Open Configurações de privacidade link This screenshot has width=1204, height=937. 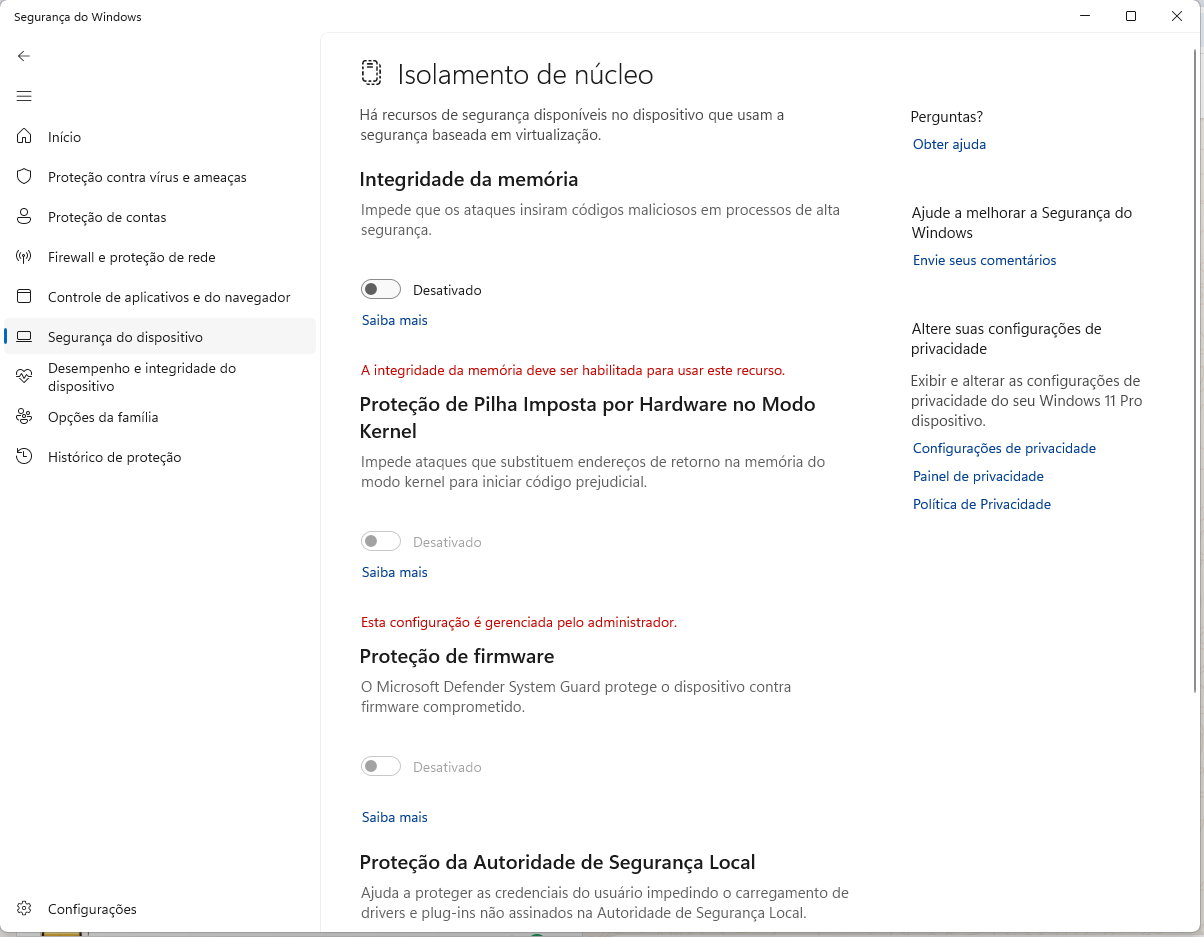(x=1004, y=448)
